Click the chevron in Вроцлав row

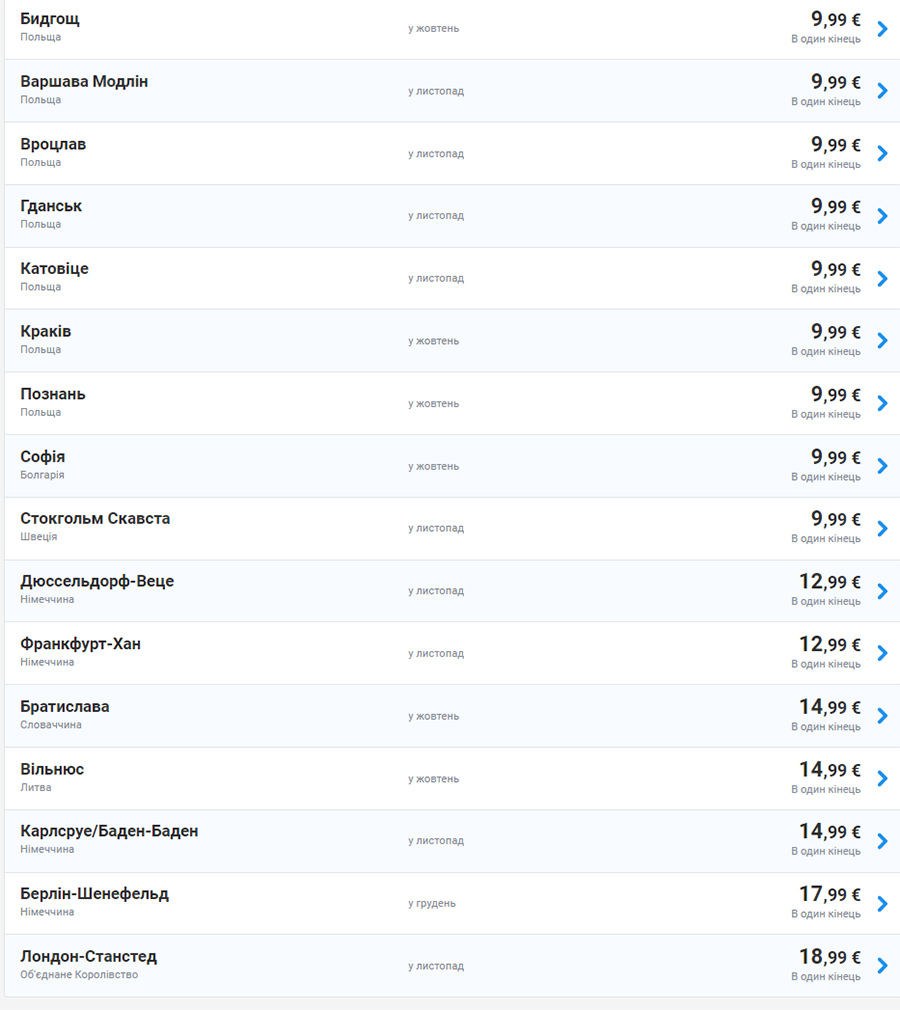click(883, 154)
